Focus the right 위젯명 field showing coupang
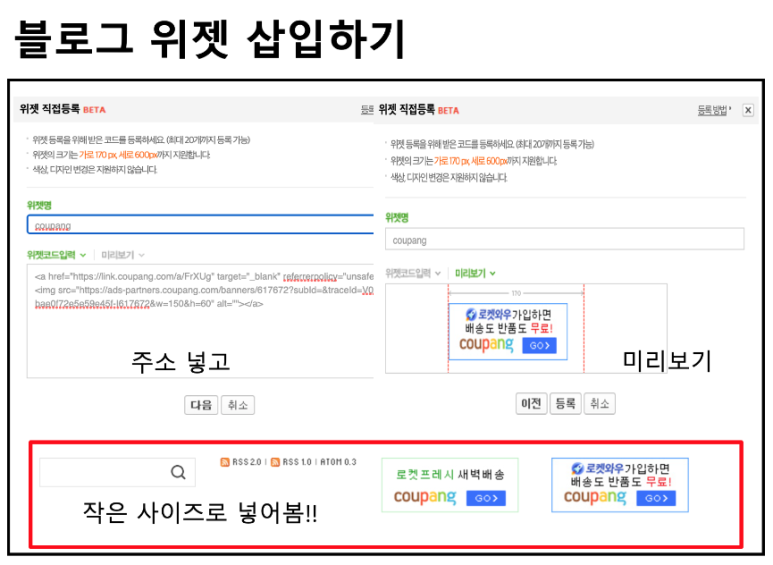 pos(564,239)
